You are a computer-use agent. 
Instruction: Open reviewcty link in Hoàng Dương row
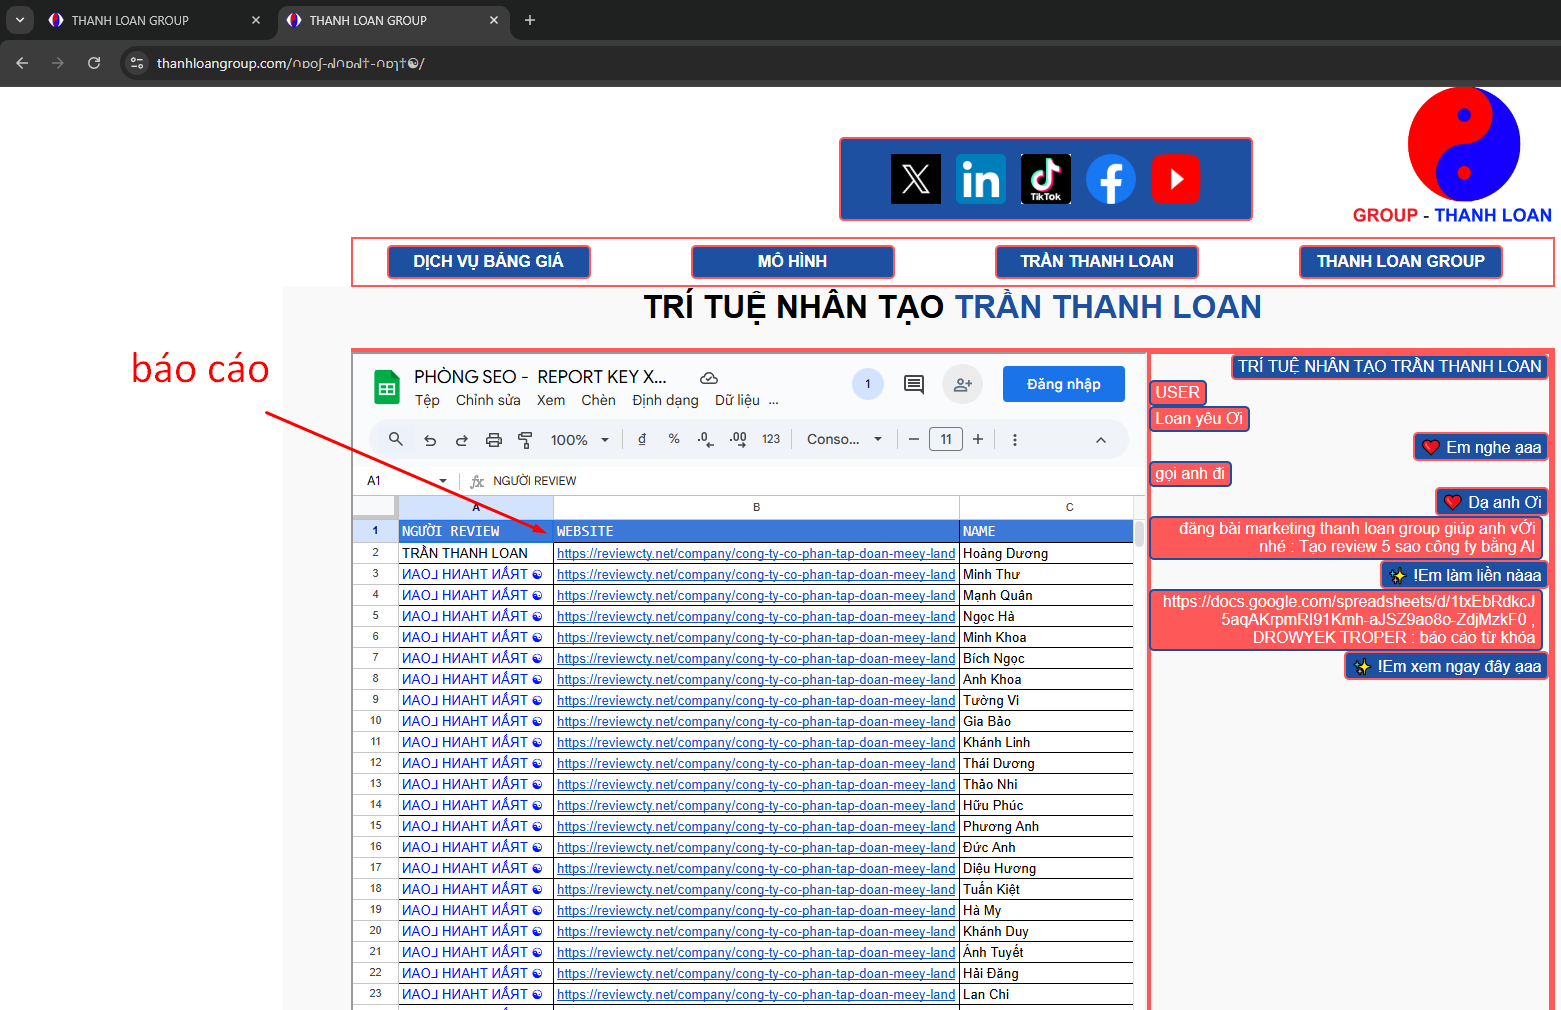756,553
